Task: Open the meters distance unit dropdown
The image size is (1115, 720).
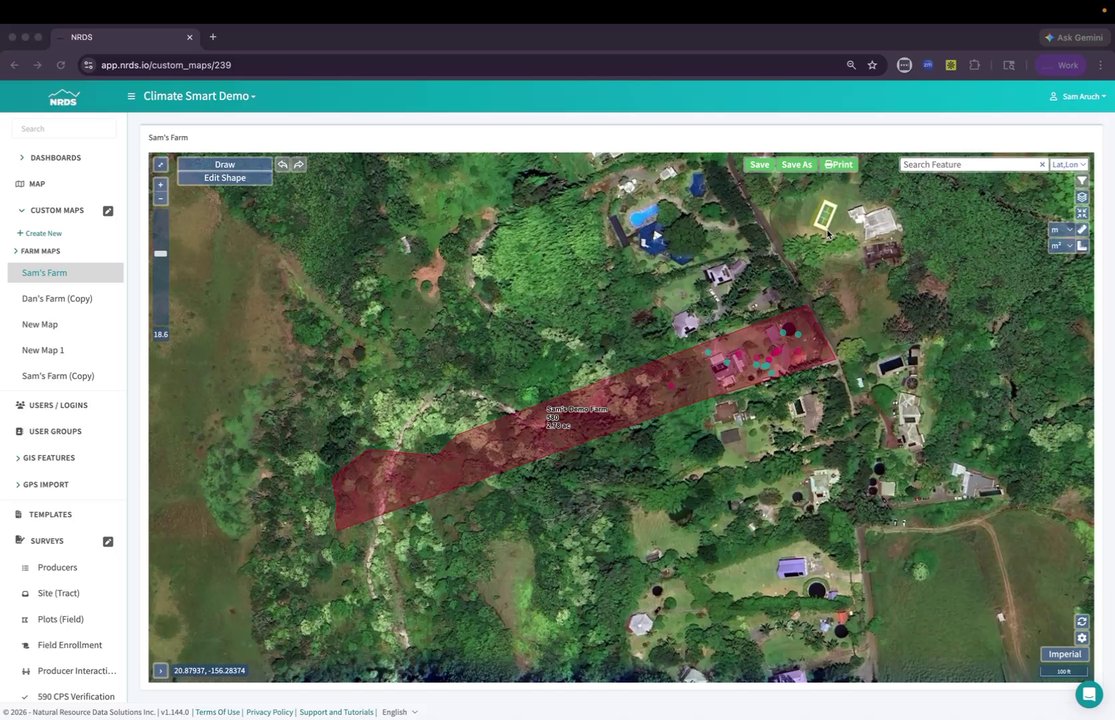Action: click(1061, 230)
